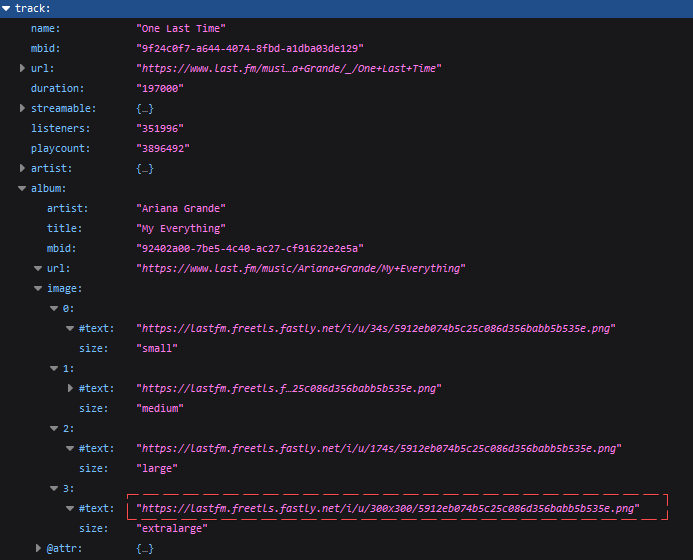Expand the artist object arrow
693x560 pixels.
(x=22, y=168)
